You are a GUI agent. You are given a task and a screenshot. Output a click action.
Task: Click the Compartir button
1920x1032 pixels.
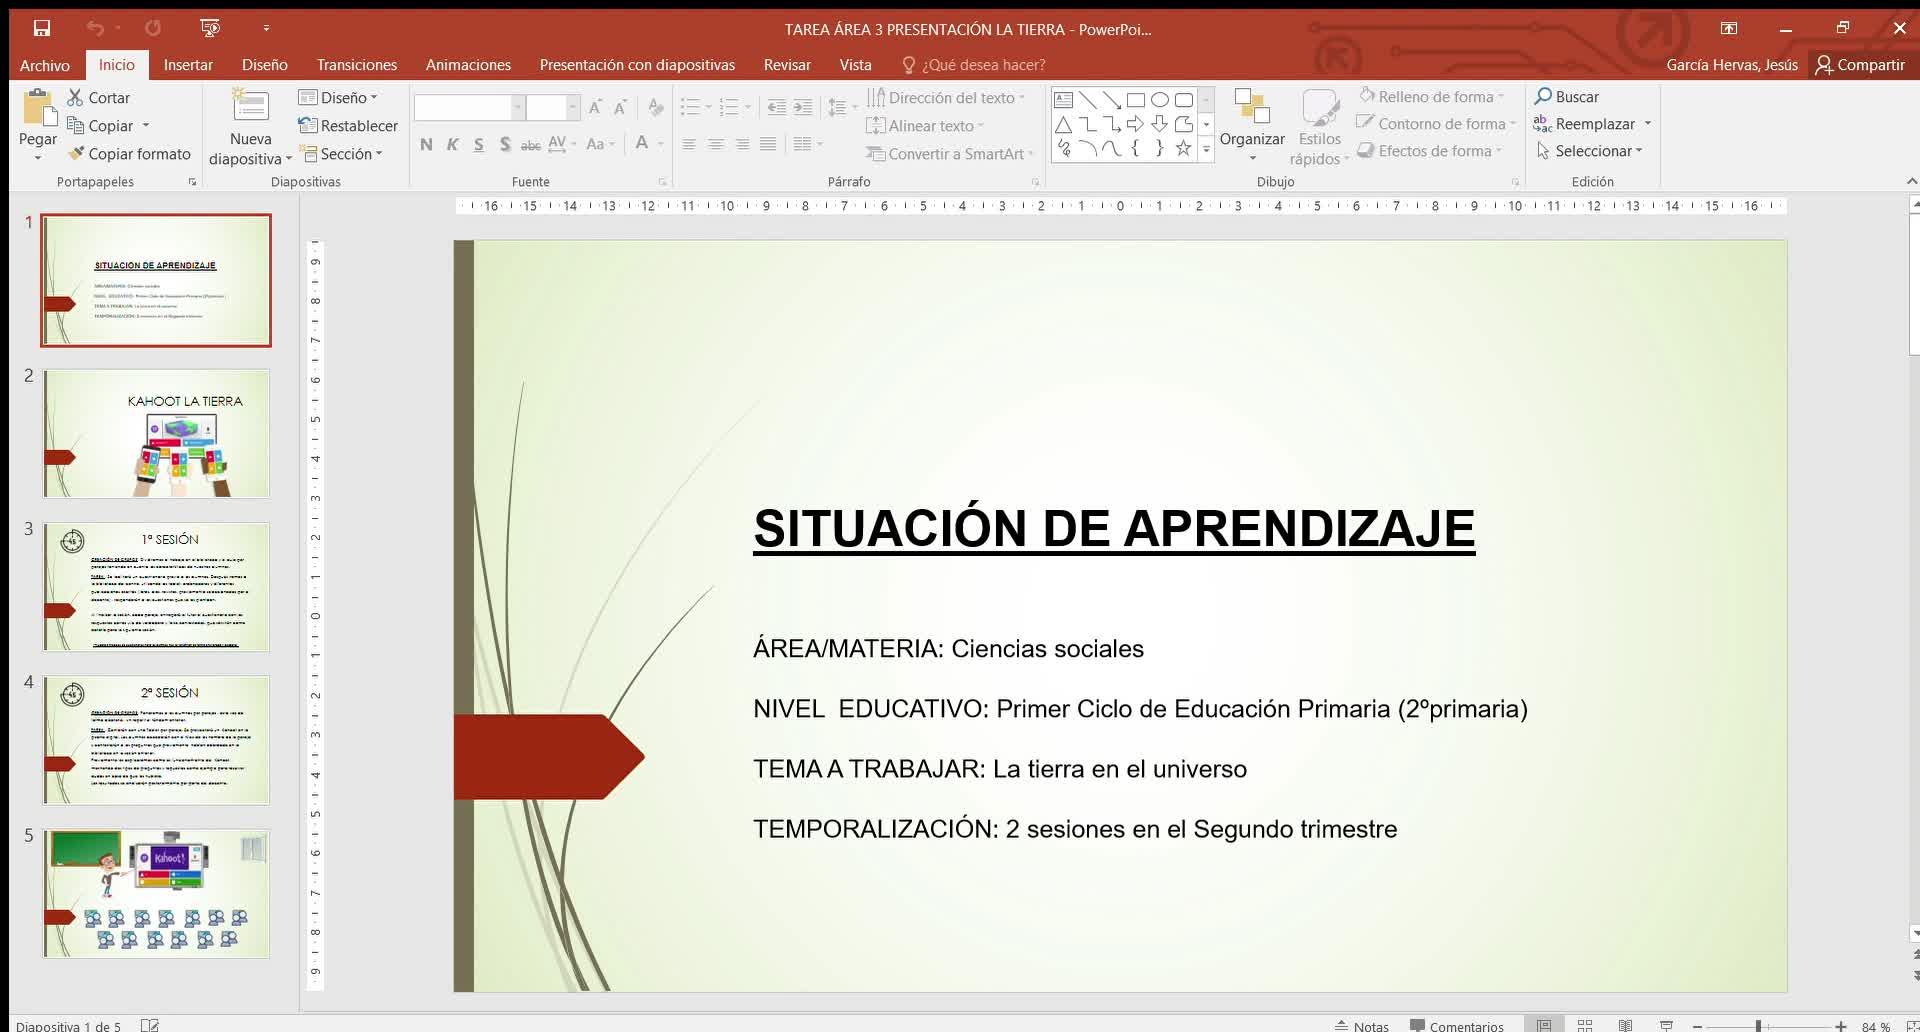[x=1860, y=65]
